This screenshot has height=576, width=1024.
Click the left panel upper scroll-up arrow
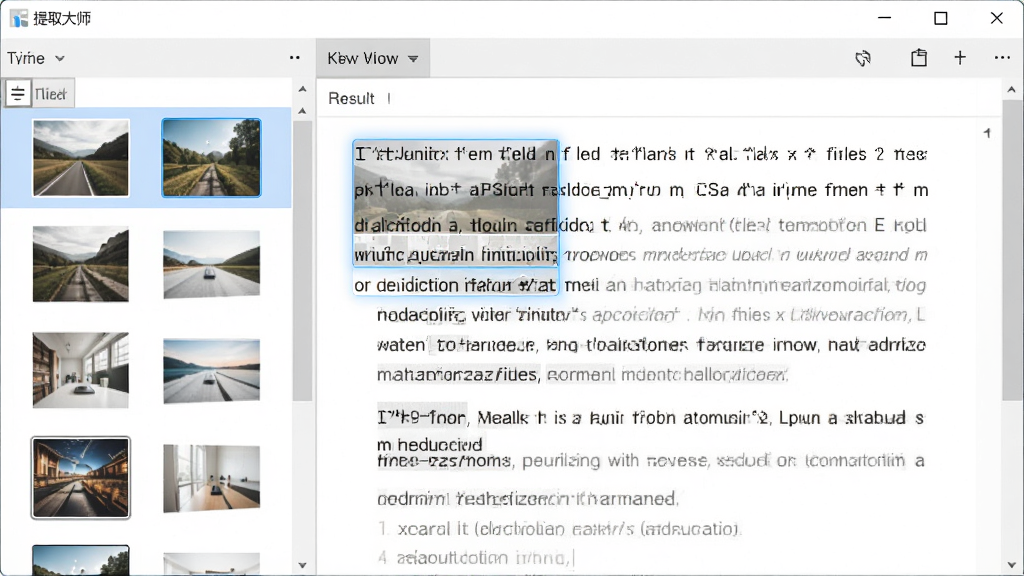pos(302,89)
